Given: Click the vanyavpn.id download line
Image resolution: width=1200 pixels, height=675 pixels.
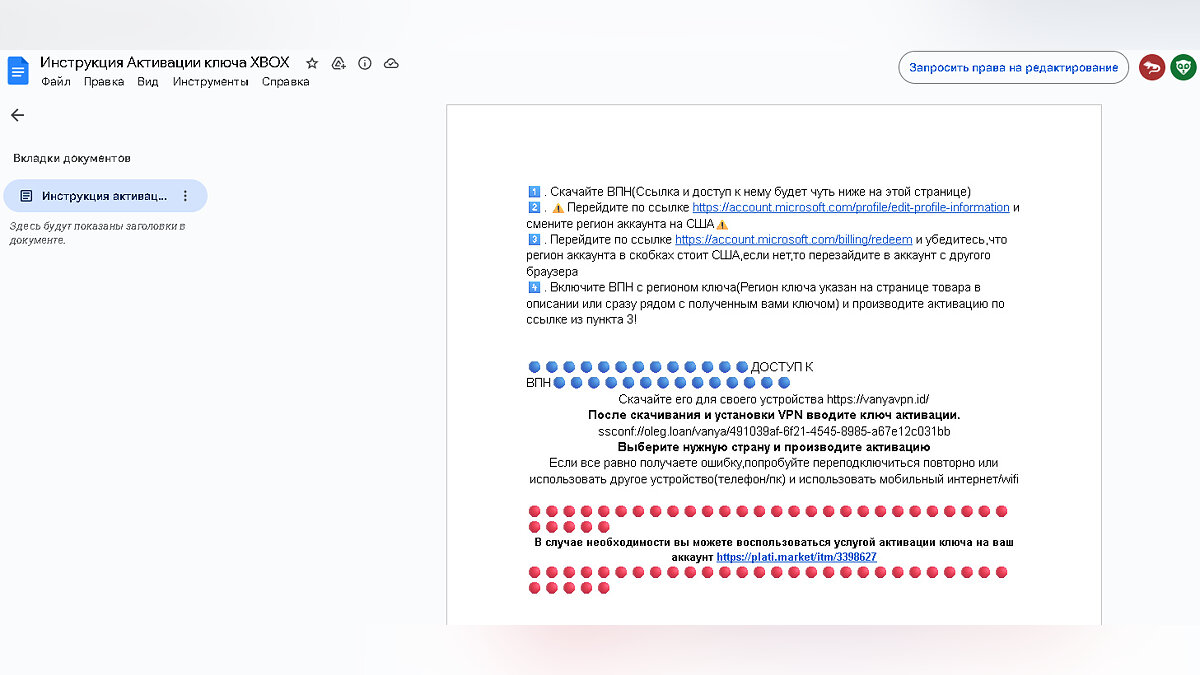Looking at the screenshot, I should point(774,399).
